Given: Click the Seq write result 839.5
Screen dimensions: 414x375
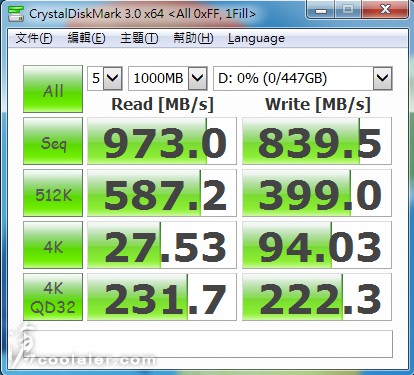Looking at the screenshot, I should coord(317,141).
